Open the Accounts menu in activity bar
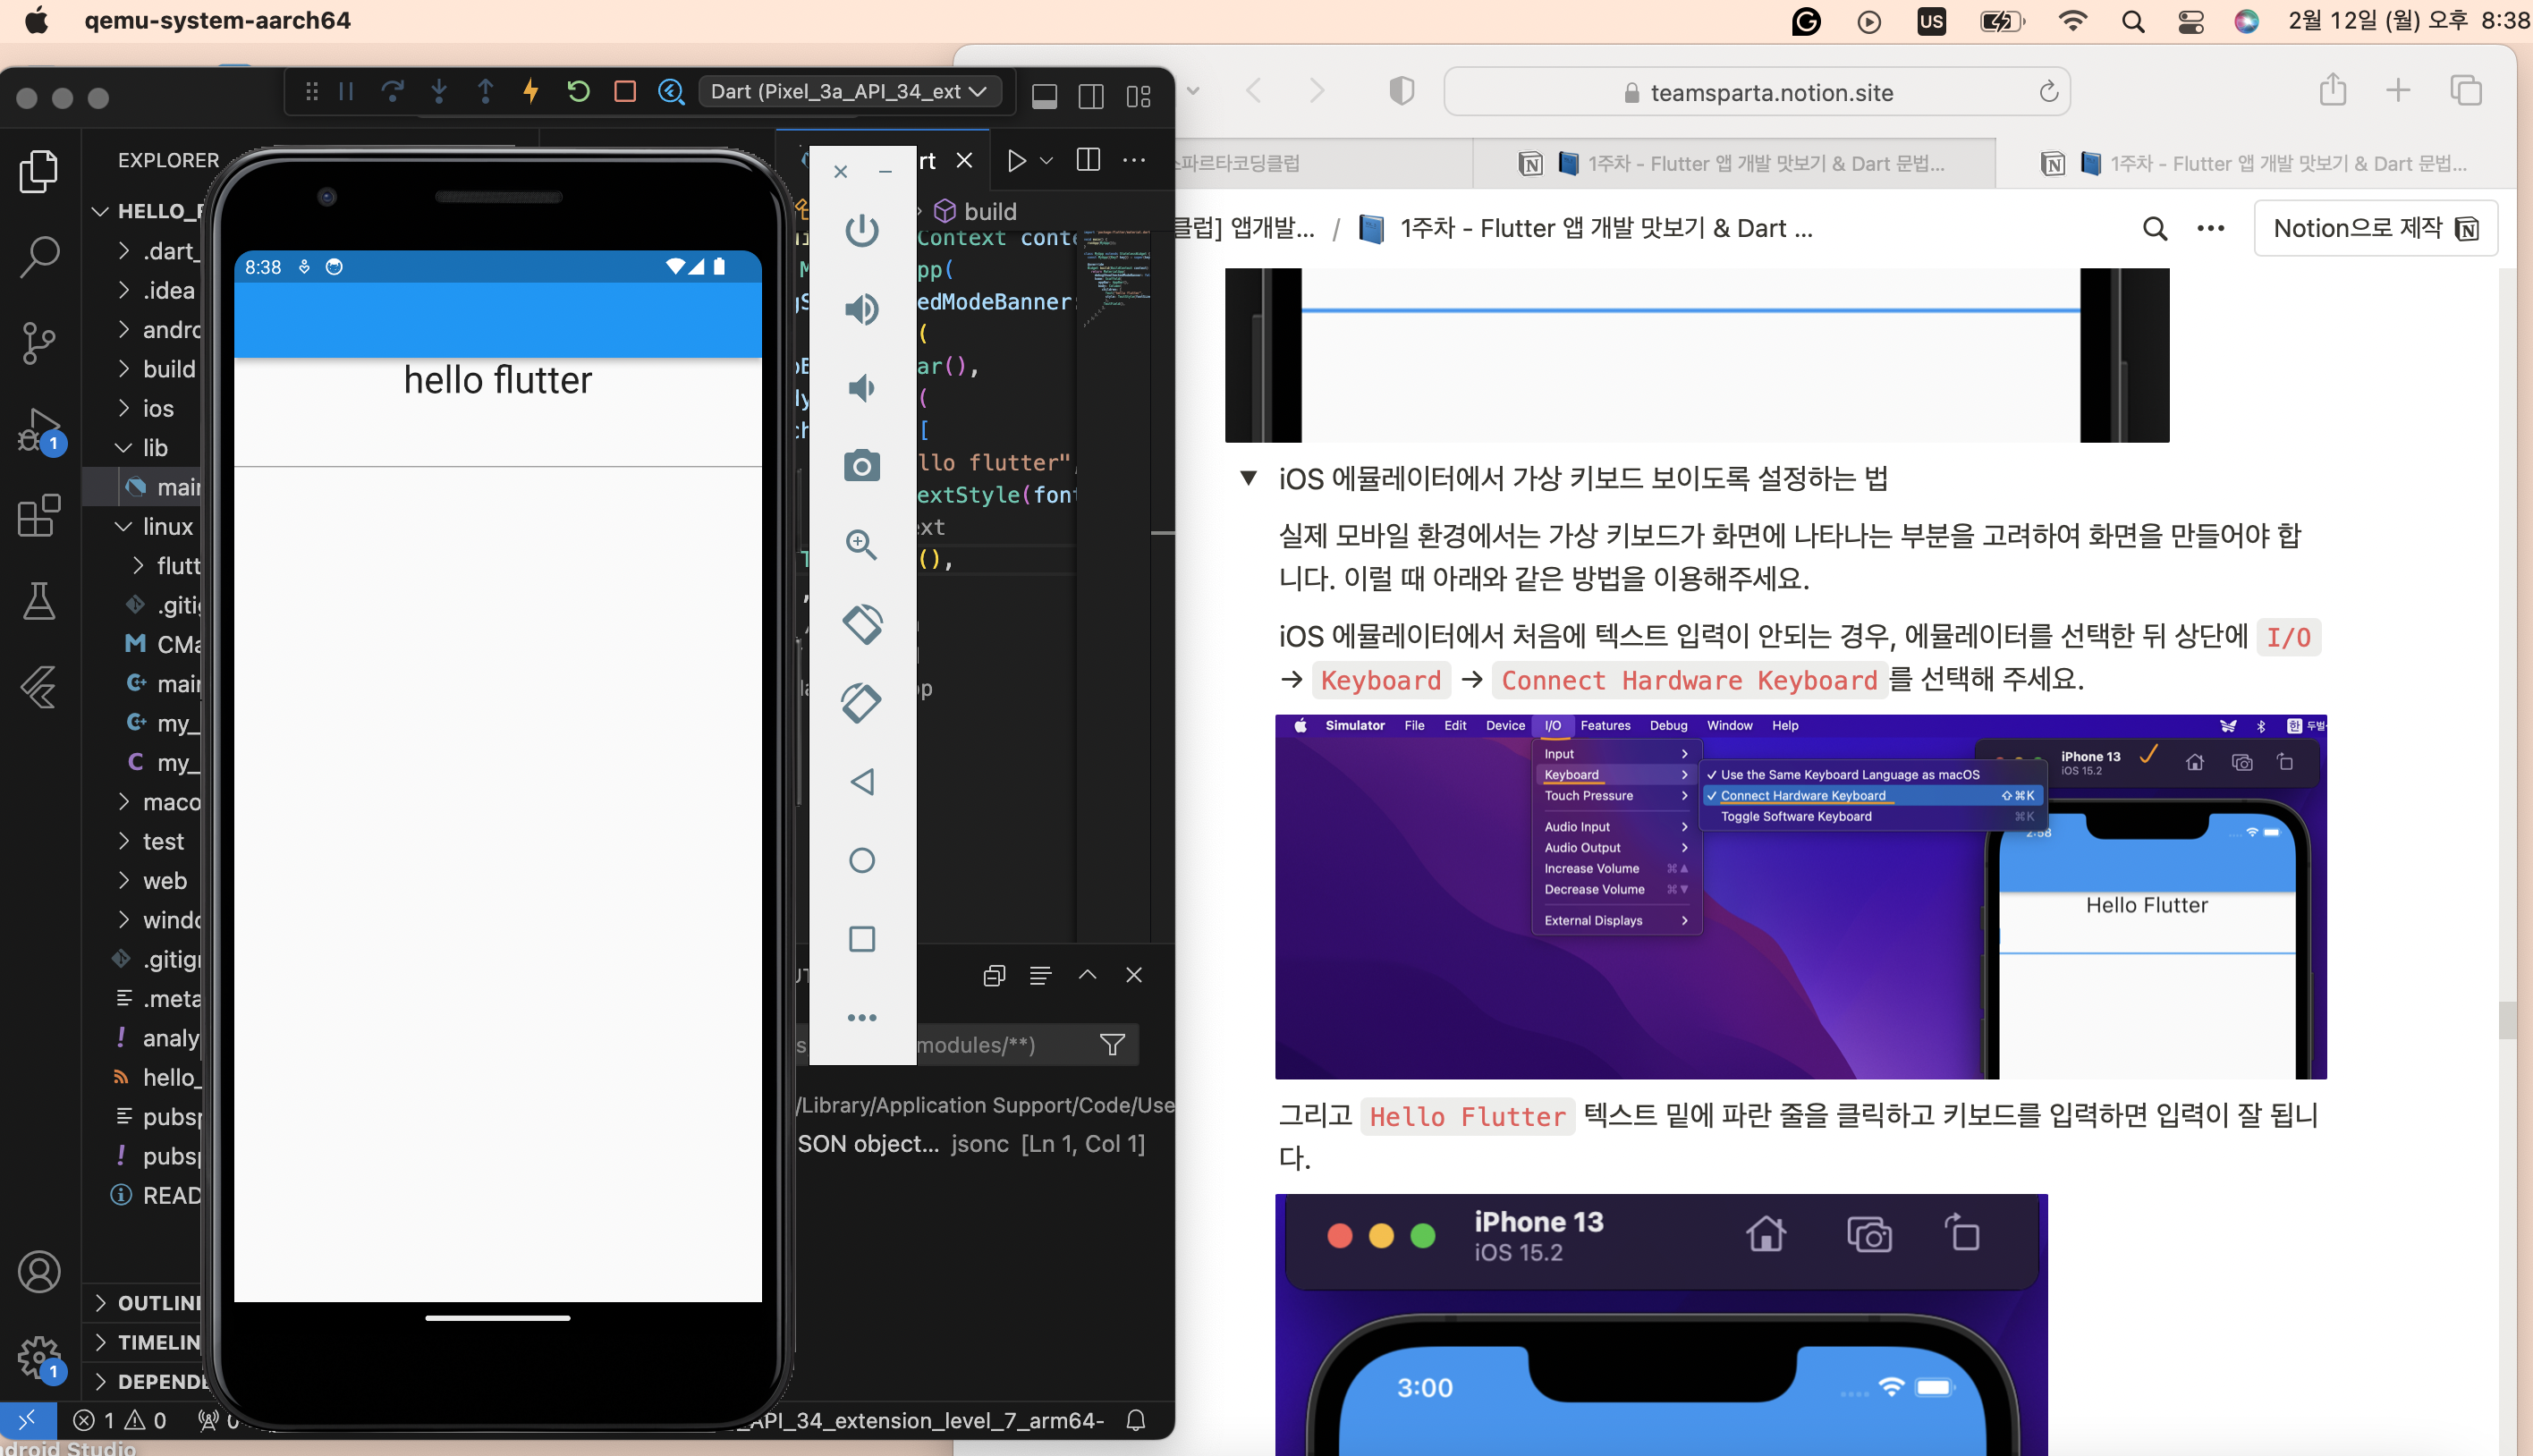Image resolution: width=2533 pixels, height=1456 pixels. [39, 1272]
